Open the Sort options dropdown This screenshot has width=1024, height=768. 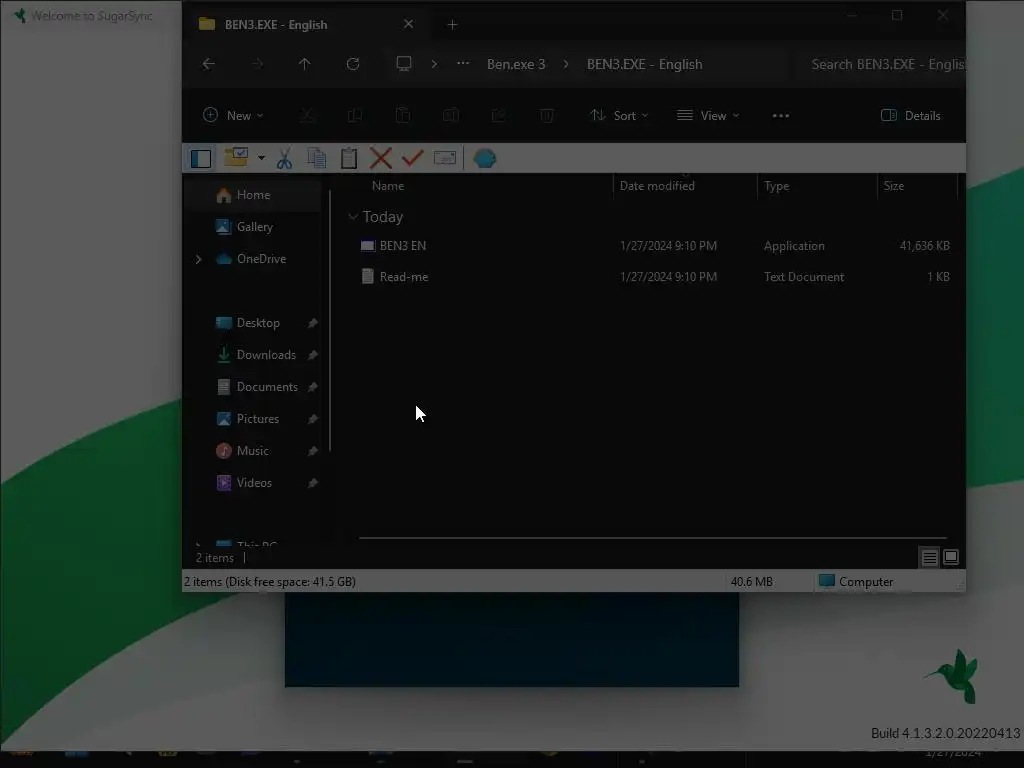click(x=619, y=116)
